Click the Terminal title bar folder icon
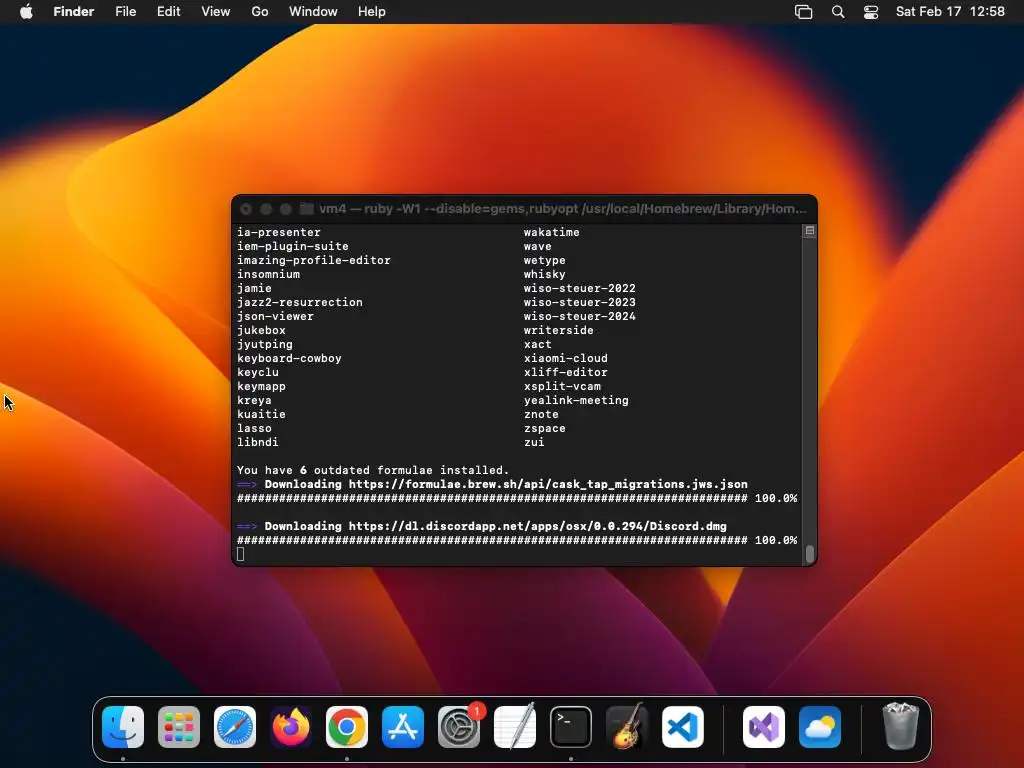The image size is (1024, 768). 306,209
